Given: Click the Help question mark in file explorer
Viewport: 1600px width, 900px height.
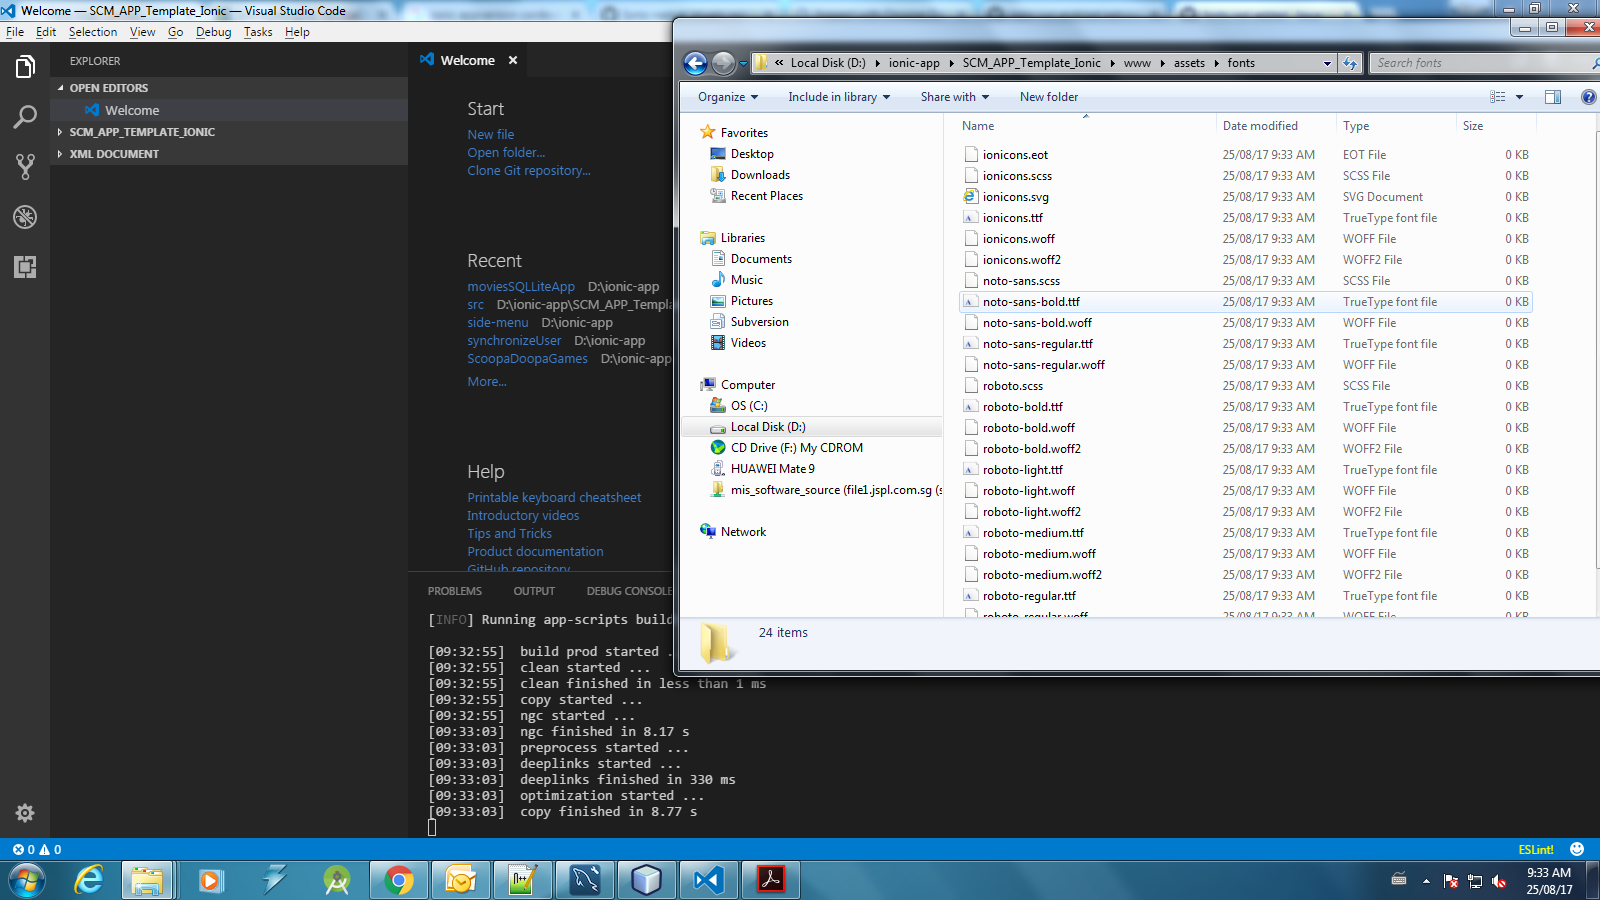Looking at the screenshot, I should tap(1588, 97).
